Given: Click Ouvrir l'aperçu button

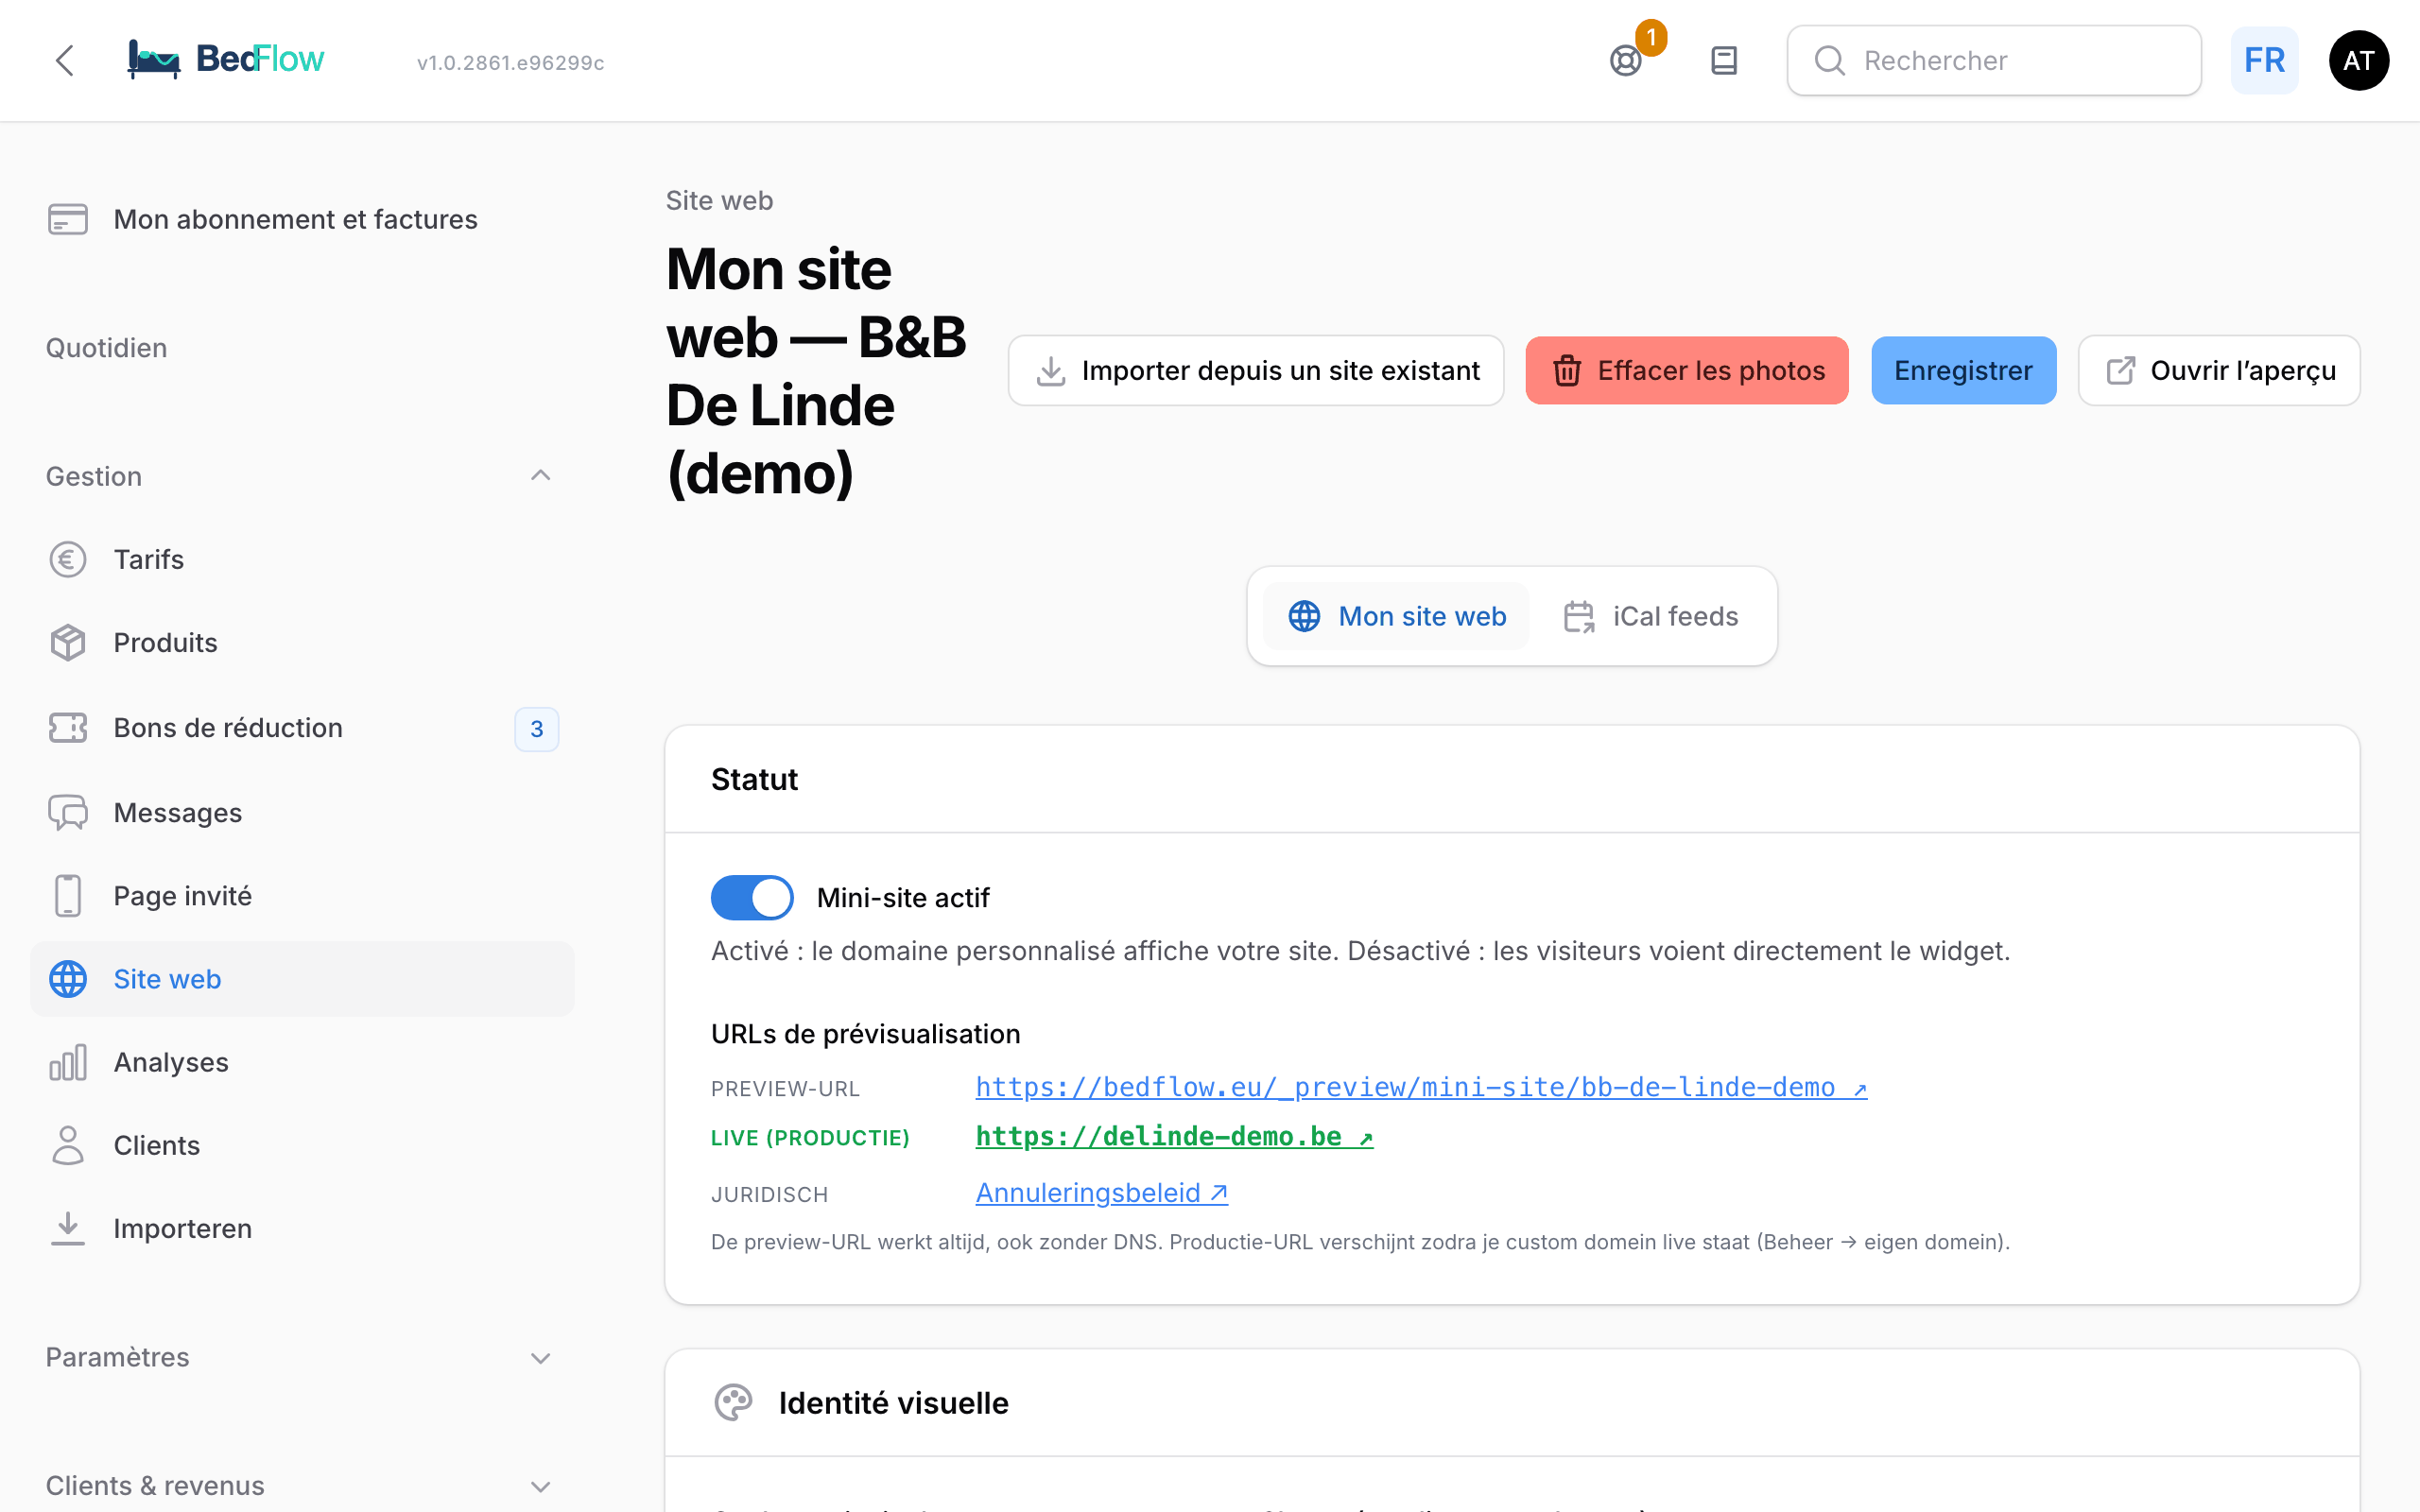Looking at the screenshot, I should click(x=2219, y=370).
